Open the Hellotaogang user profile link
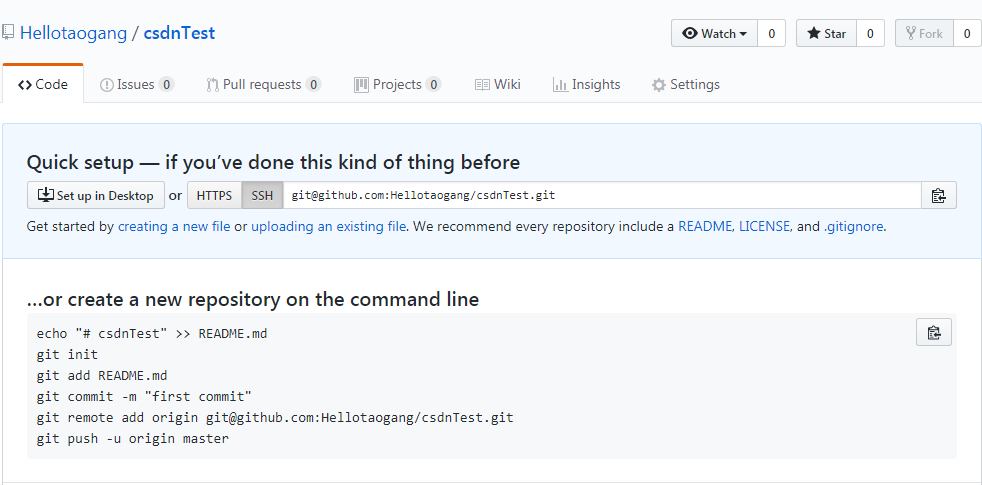982x485 pixels. tap(73, 33)
